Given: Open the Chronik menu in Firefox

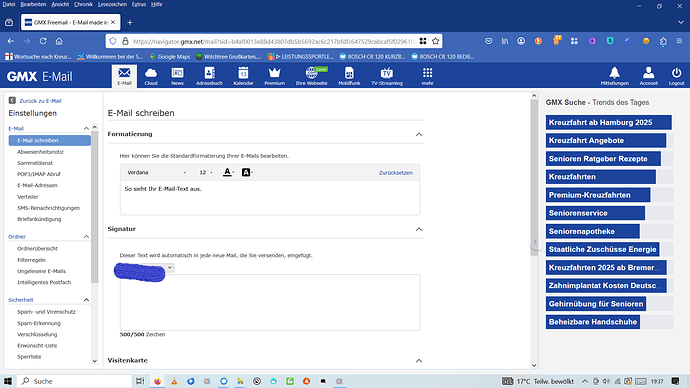Looking at the screenshot, I should [83, 4].
